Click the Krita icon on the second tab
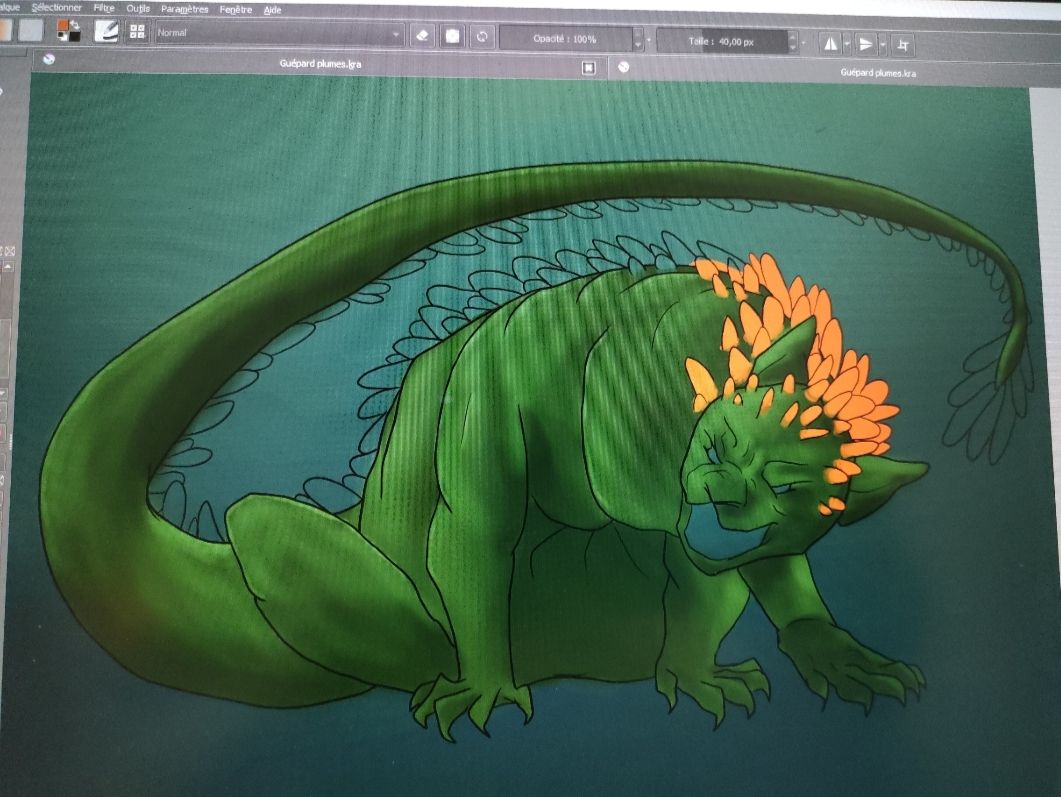1061x797 pixels. pyautogui.click(x=624, y=67)
